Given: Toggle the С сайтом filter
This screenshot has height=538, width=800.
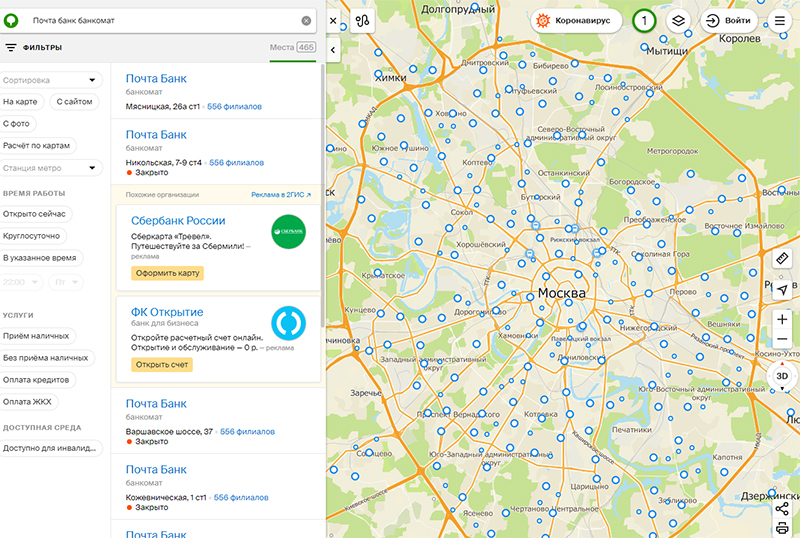Looking at the screenshot, I should [74, 102].
